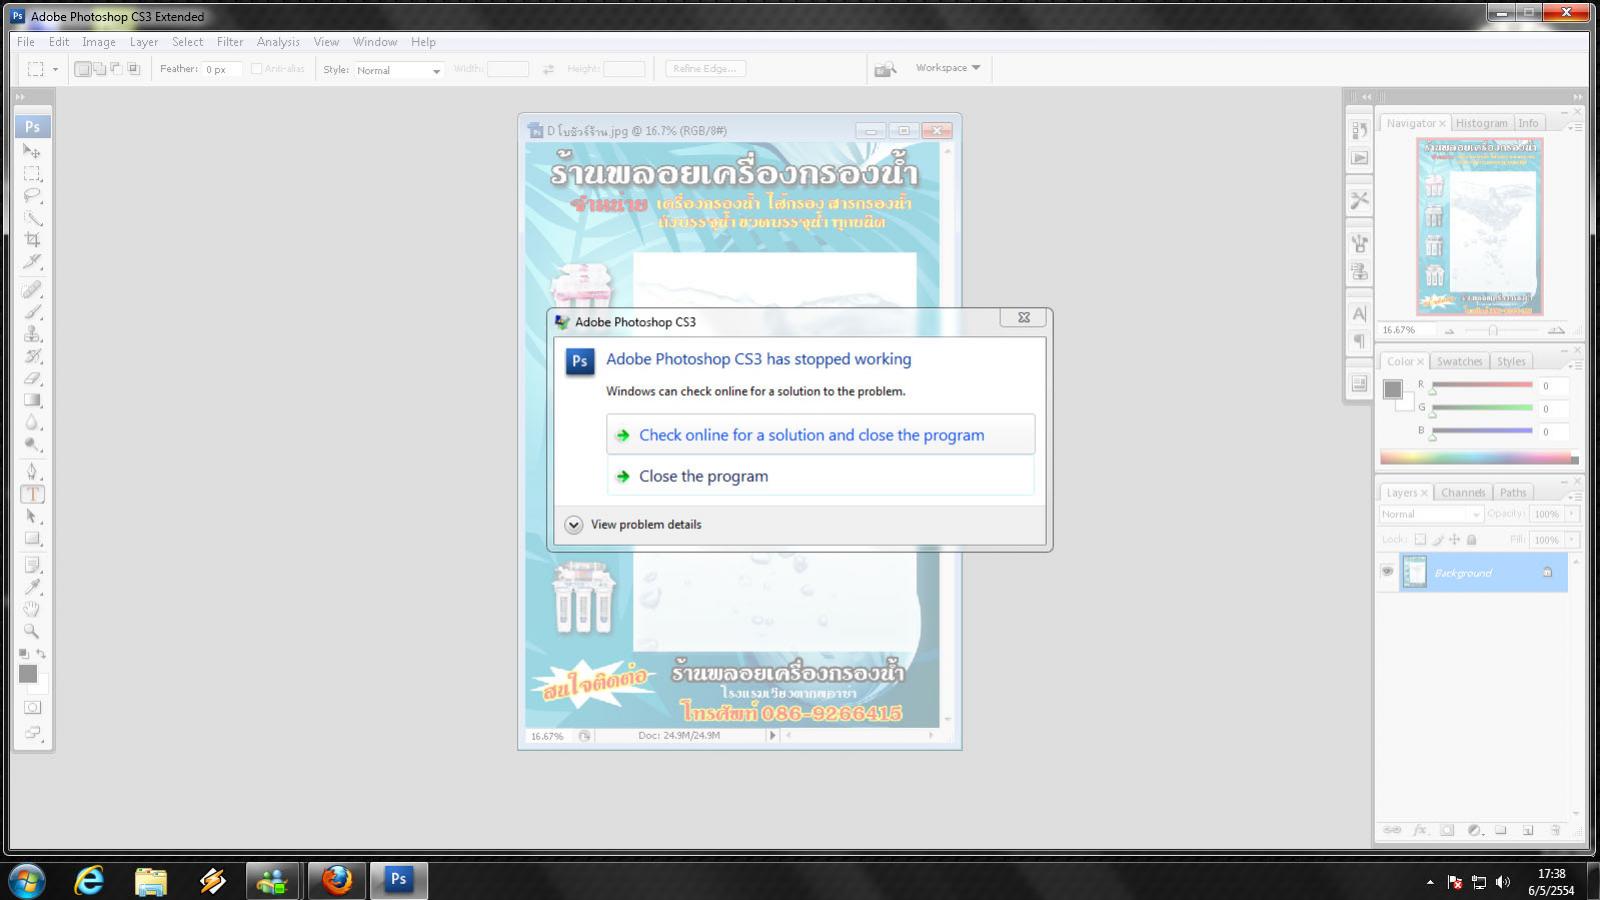Select the Rectangle shape tool
Screen dimensions: 1600x900
[x=32, y=538]
